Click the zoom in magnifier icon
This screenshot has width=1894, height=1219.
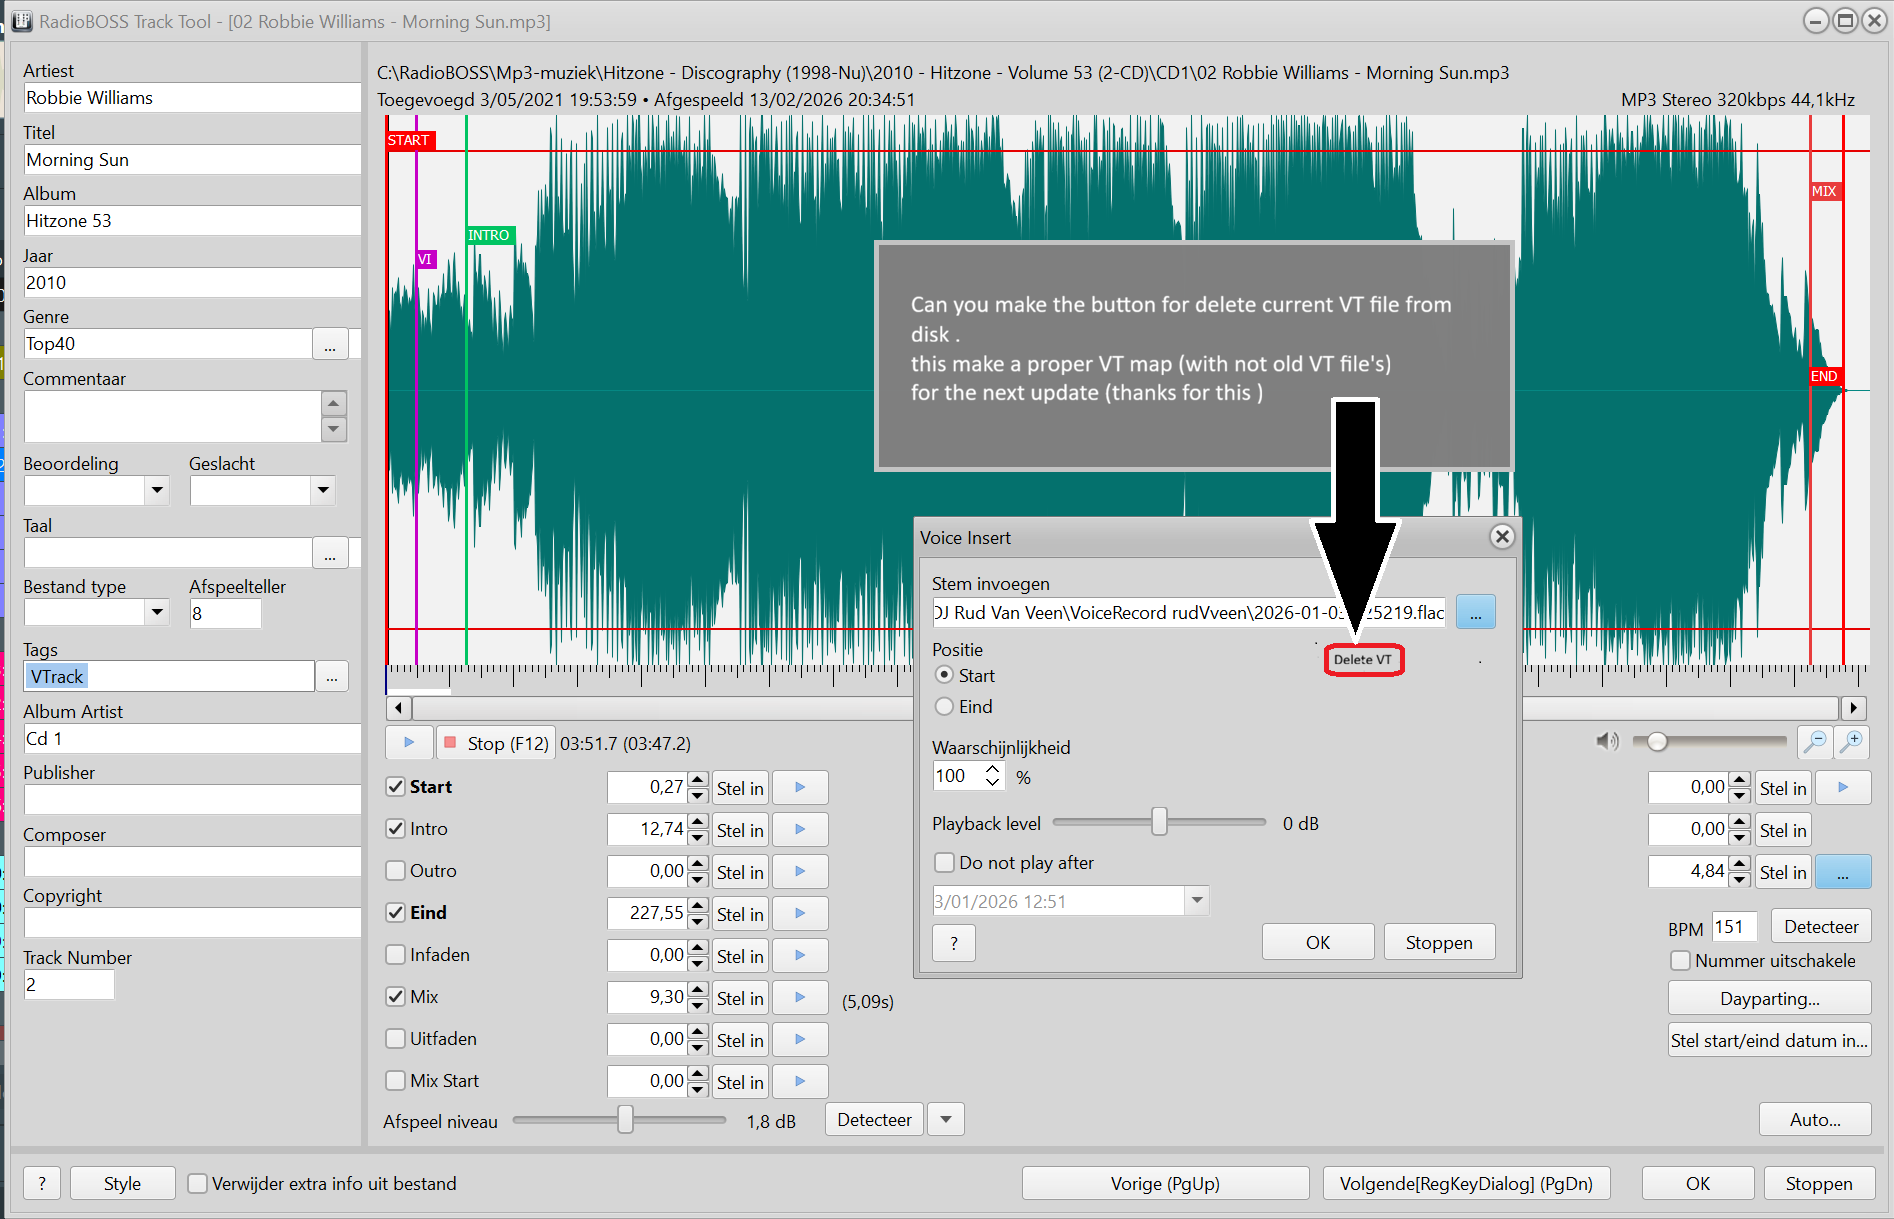pyautogui.click(x=1852, y=741)
